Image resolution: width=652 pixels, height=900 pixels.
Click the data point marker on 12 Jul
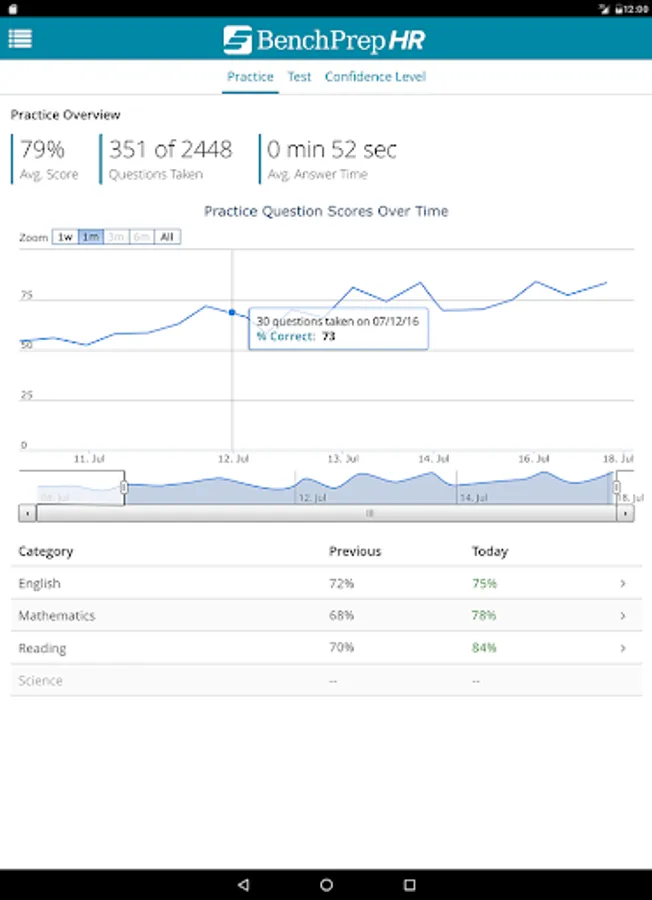pyautogui.click(x=232, y=312)
